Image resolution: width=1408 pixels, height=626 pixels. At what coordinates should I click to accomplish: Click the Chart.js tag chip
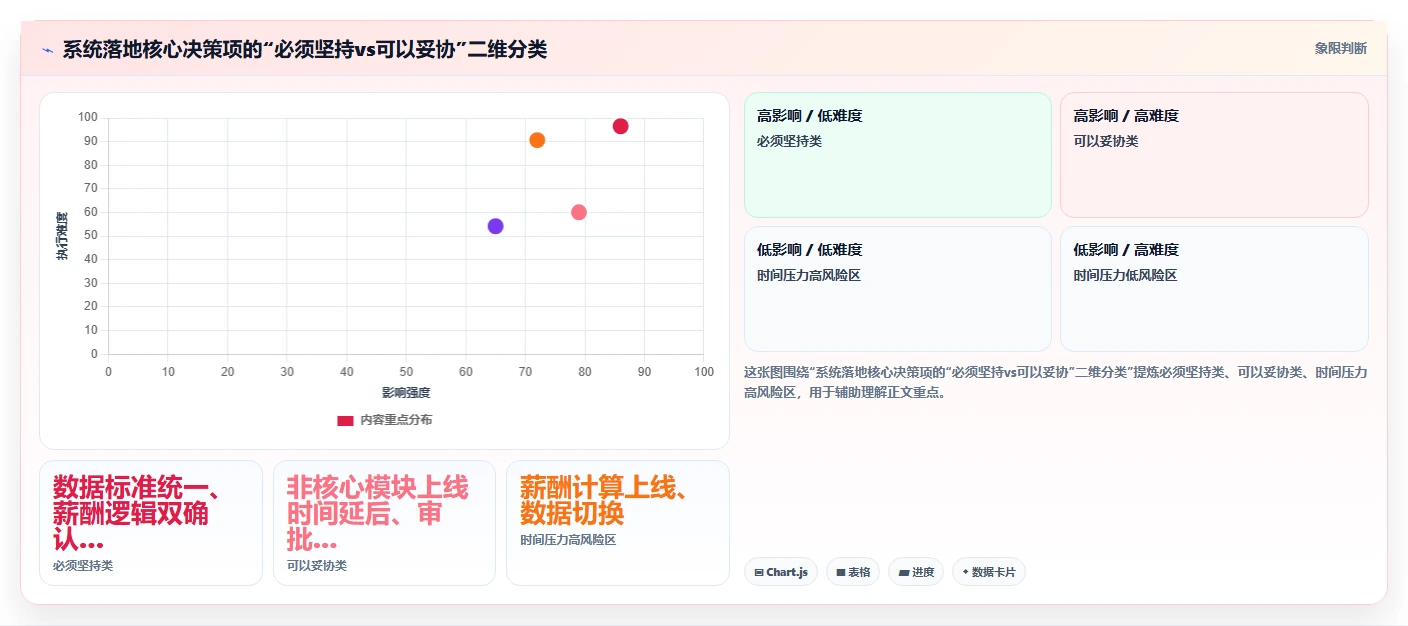pos(781,572)
